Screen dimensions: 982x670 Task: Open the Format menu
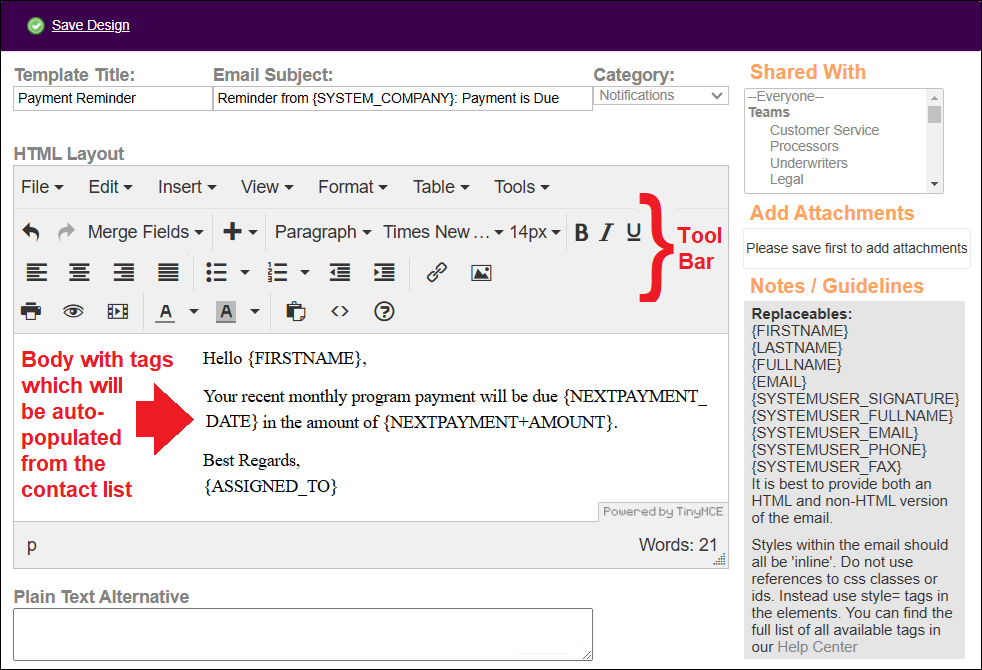[353, 187]
